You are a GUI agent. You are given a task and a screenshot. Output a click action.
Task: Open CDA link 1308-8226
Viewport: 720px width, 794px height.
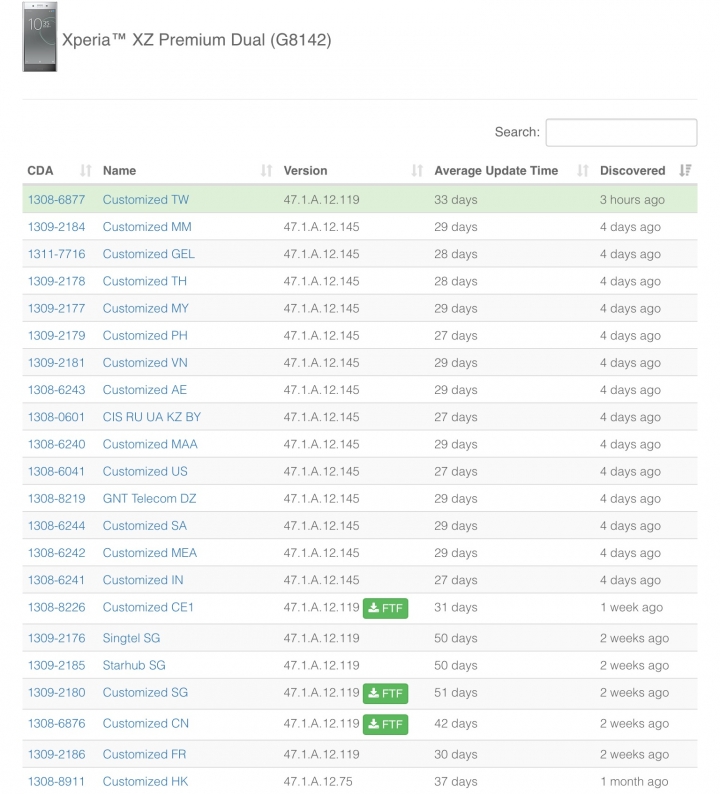[56, 607]
